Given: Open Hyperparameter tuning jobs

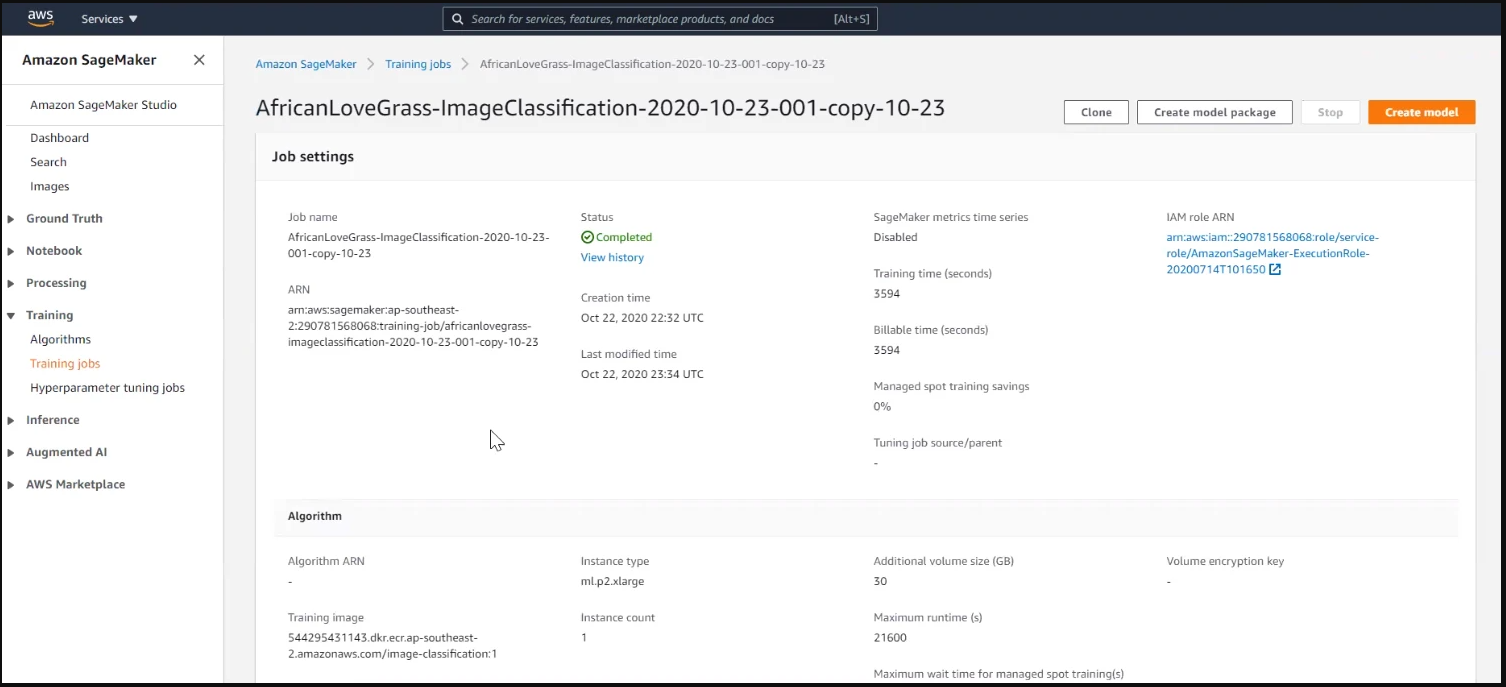Looking at the screenshot, I should pos(107,388).
